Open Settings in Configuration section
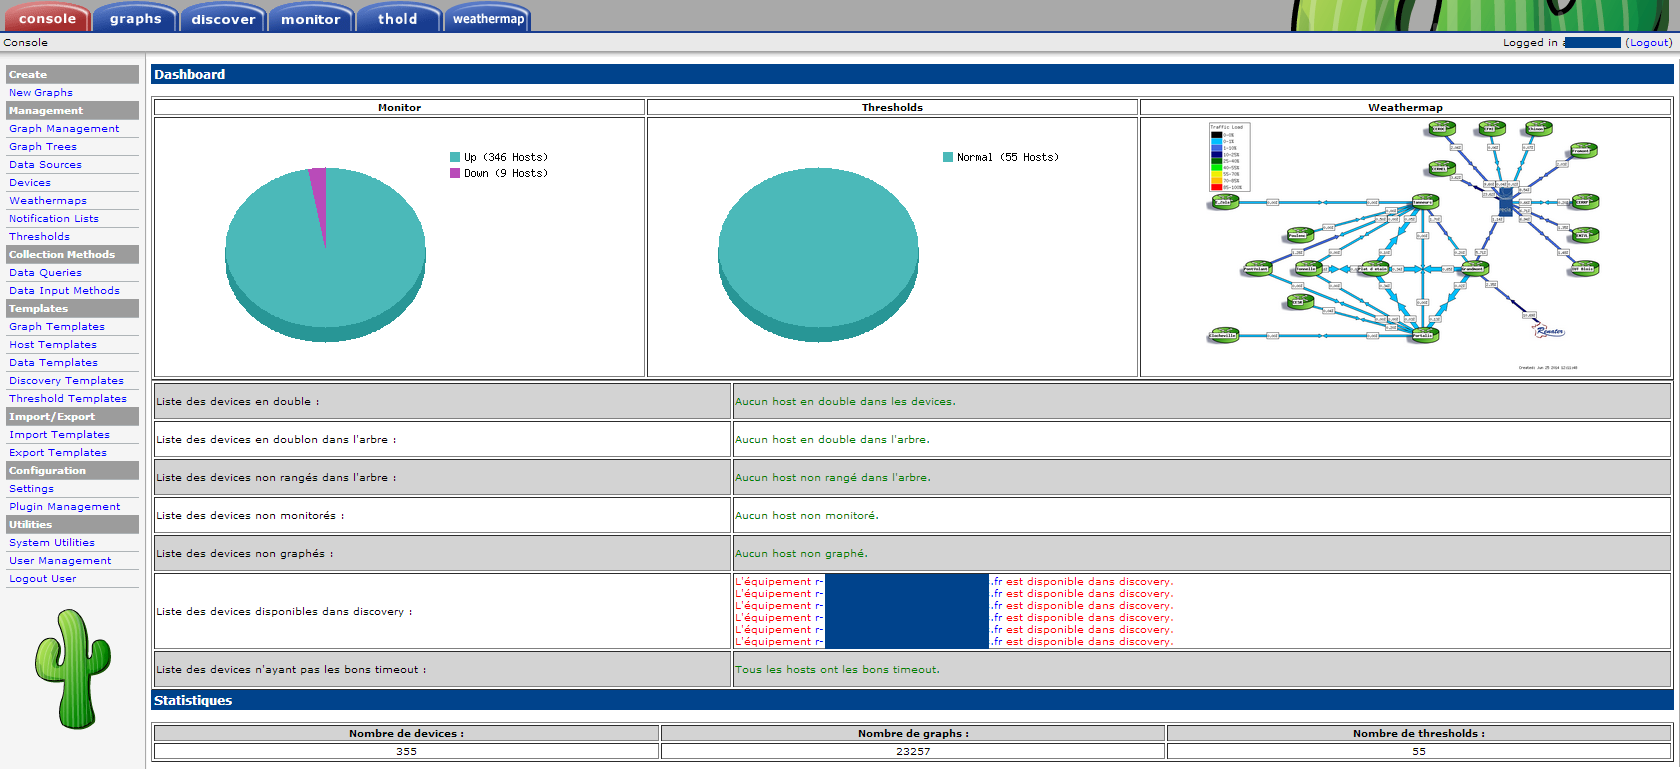The height and width of the screenshot is (769, 1680). click(x=31, y=488)
